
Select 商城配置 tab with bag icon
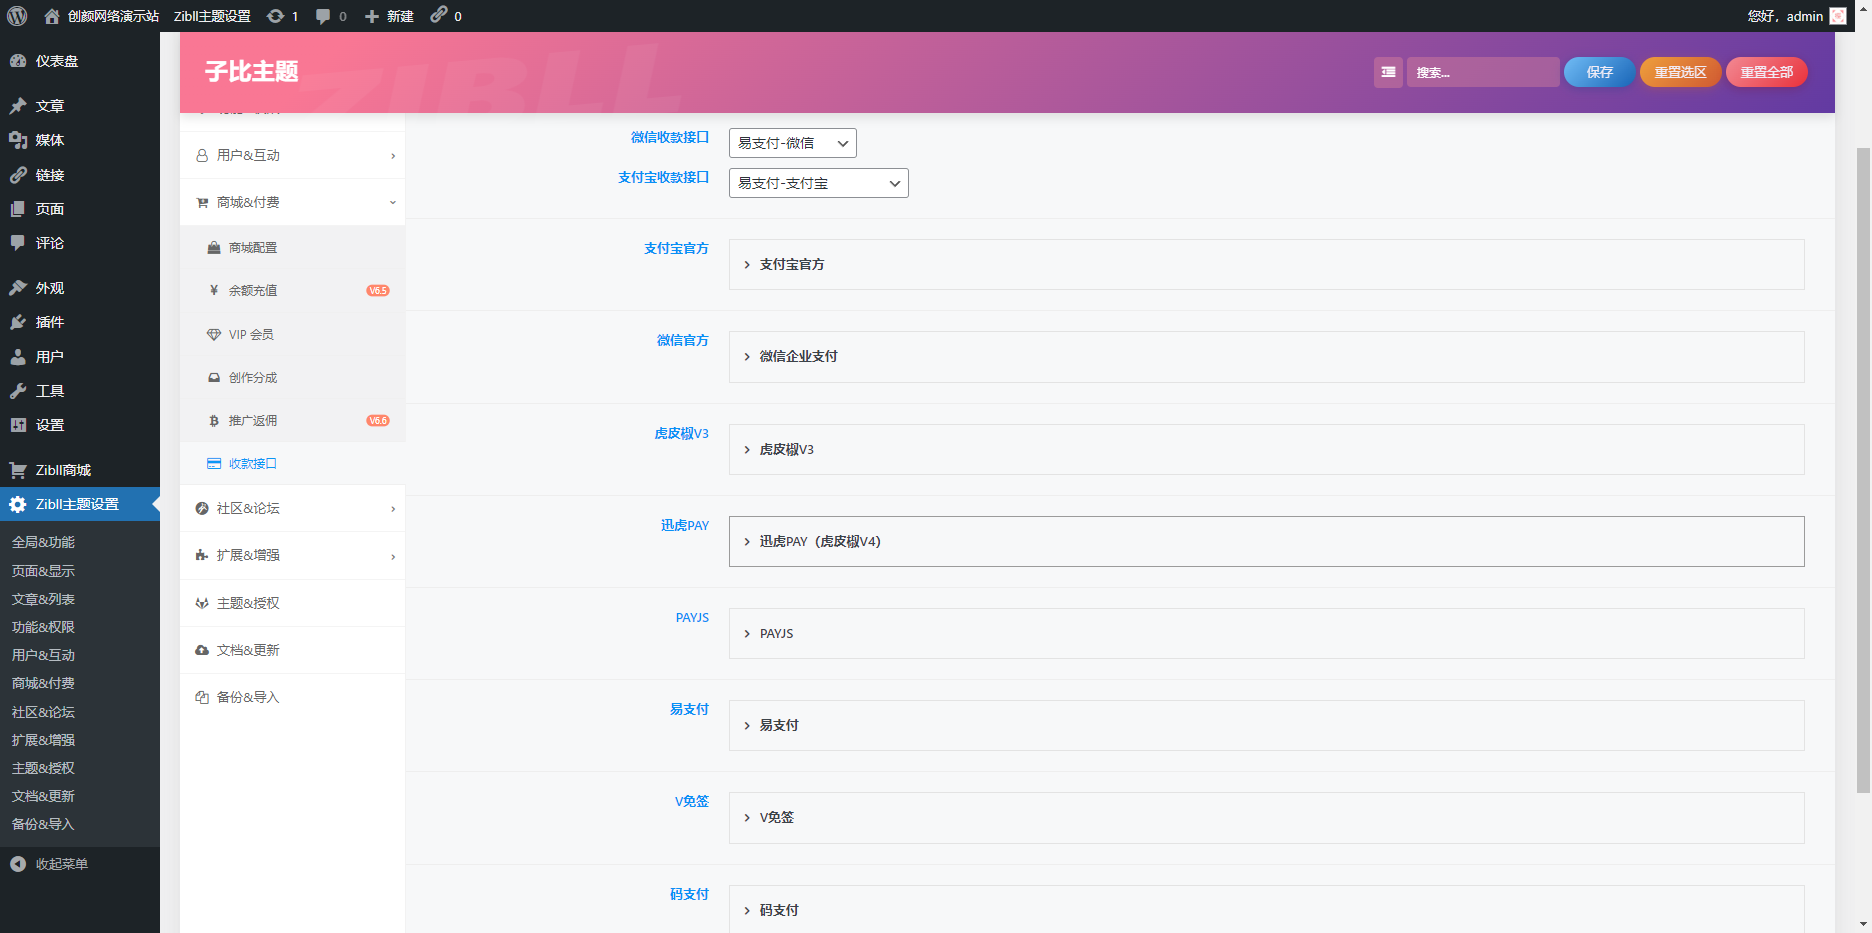click(293, 247)
